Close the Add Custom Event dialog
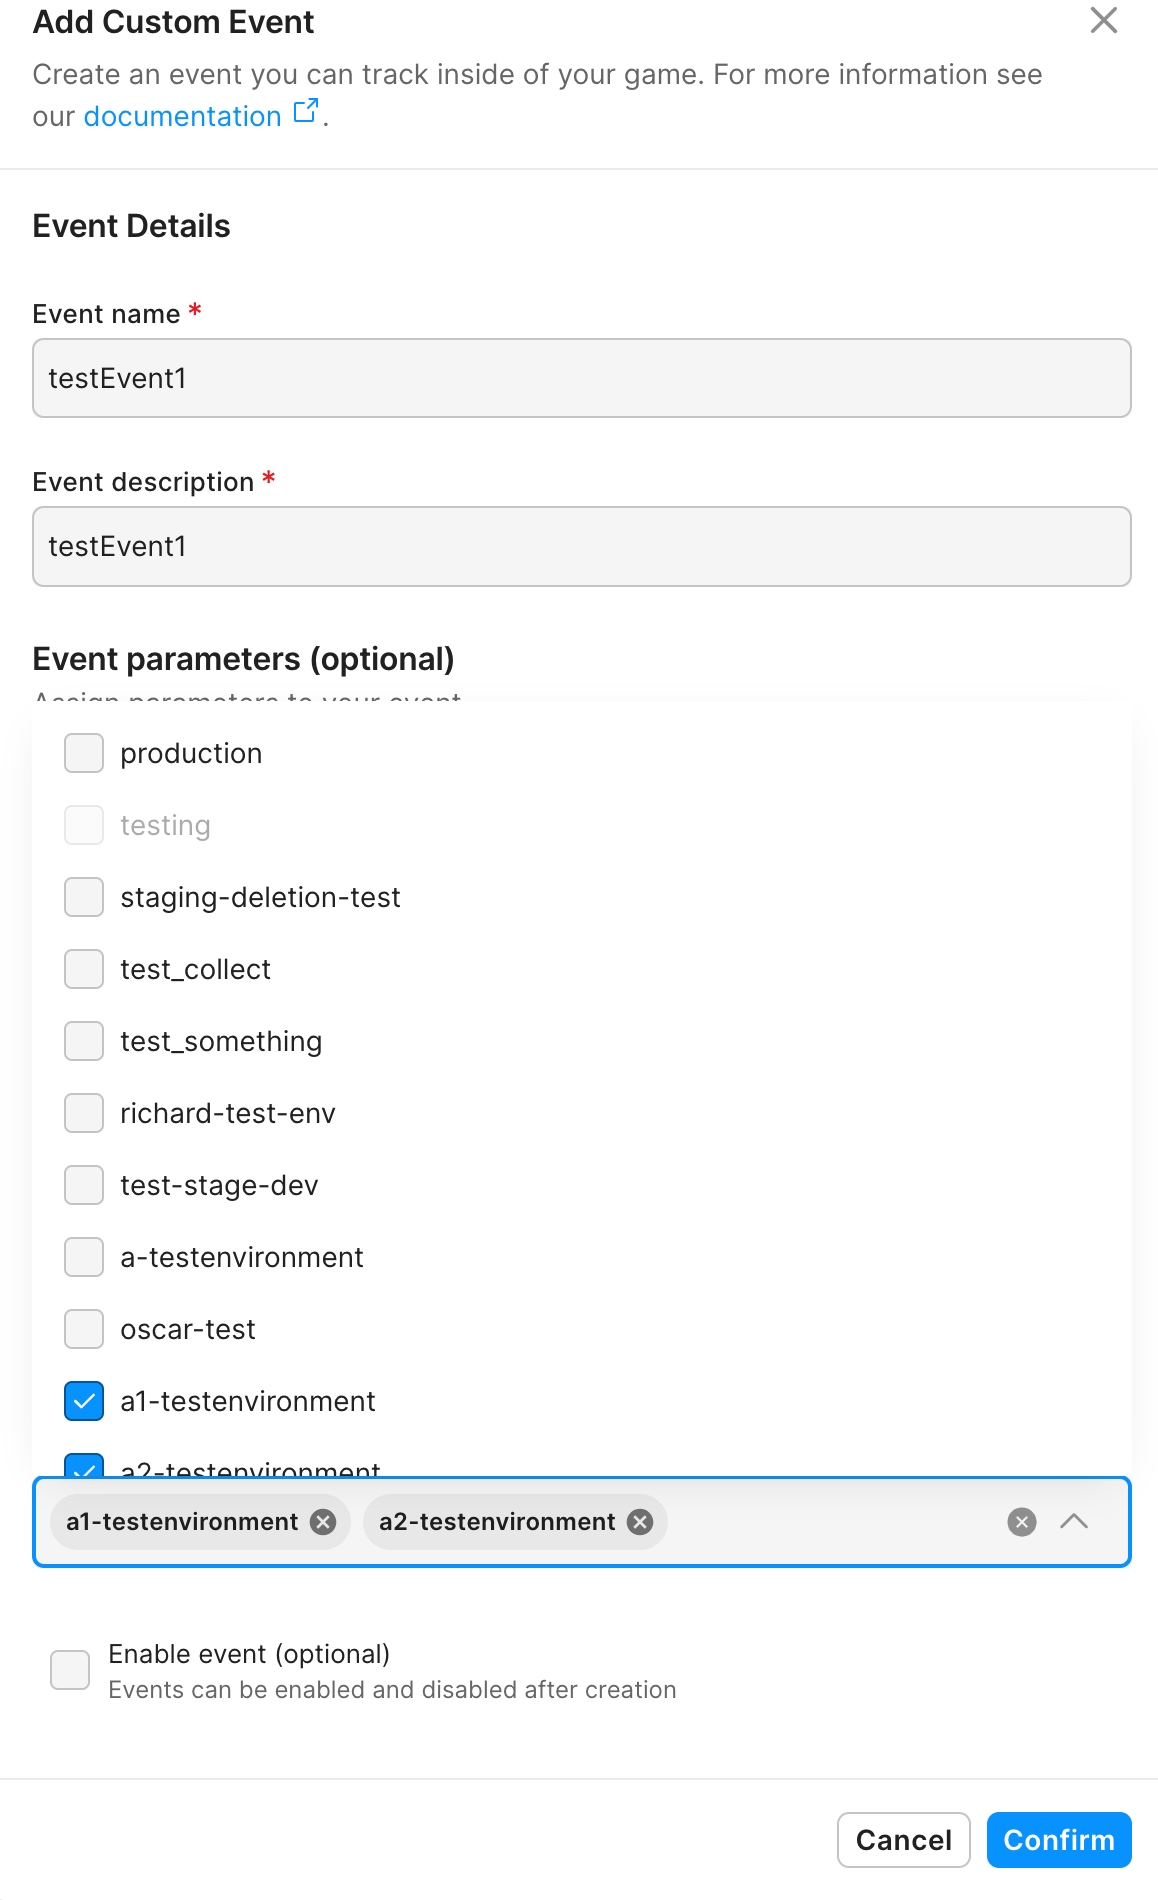 1103,20
